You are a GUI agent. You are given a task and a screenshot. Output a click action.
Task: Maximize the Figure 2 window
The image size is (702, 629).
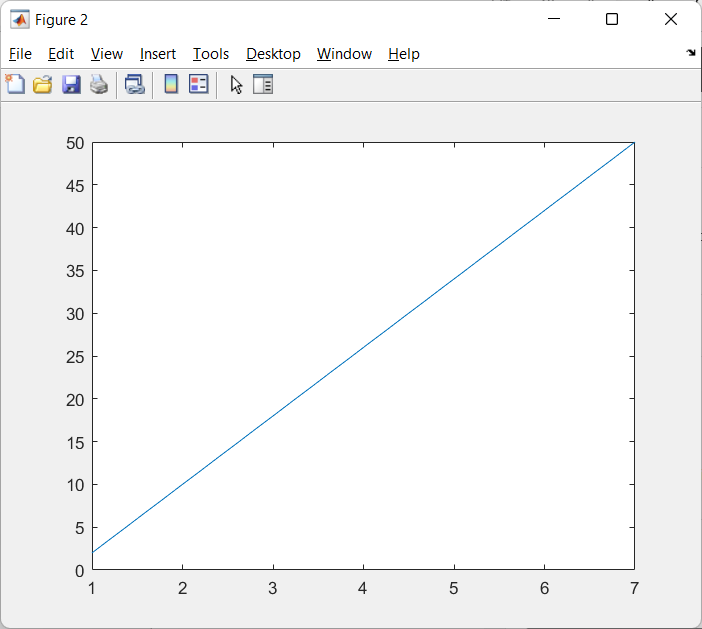612,19
